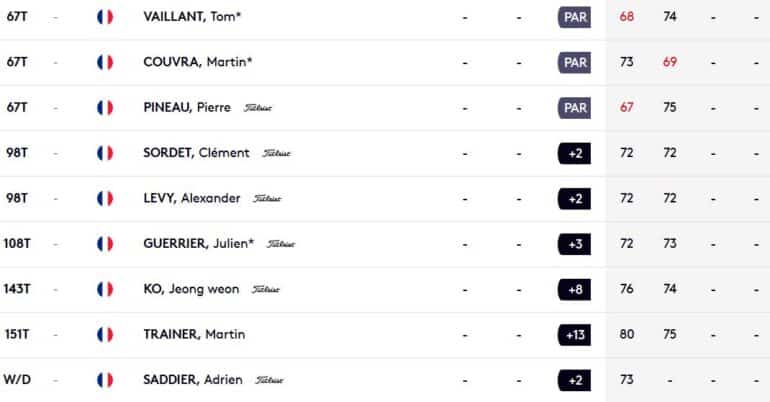Screen dimensions: 770x402
Task: Click the French flag beside VAILLANT, Tom
Action: point(105,17)
